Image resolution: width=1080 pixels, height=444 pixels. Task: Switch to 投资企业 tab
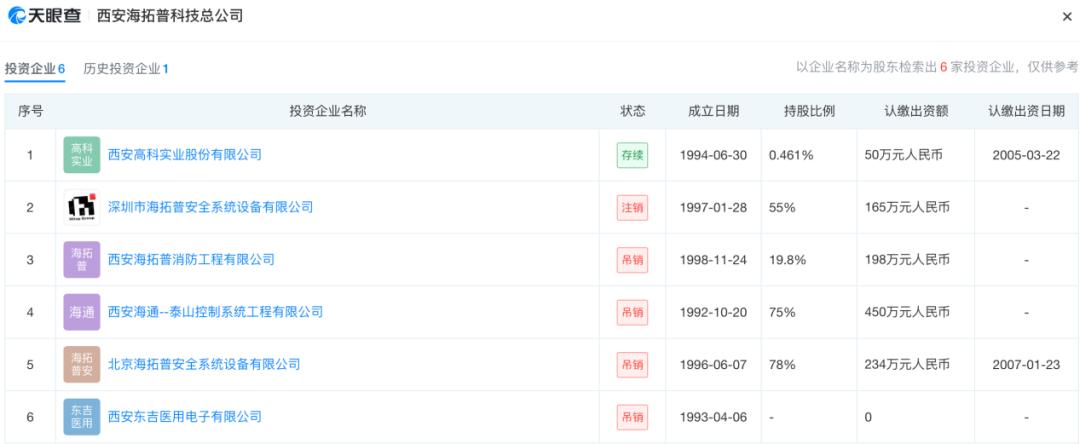34,69
